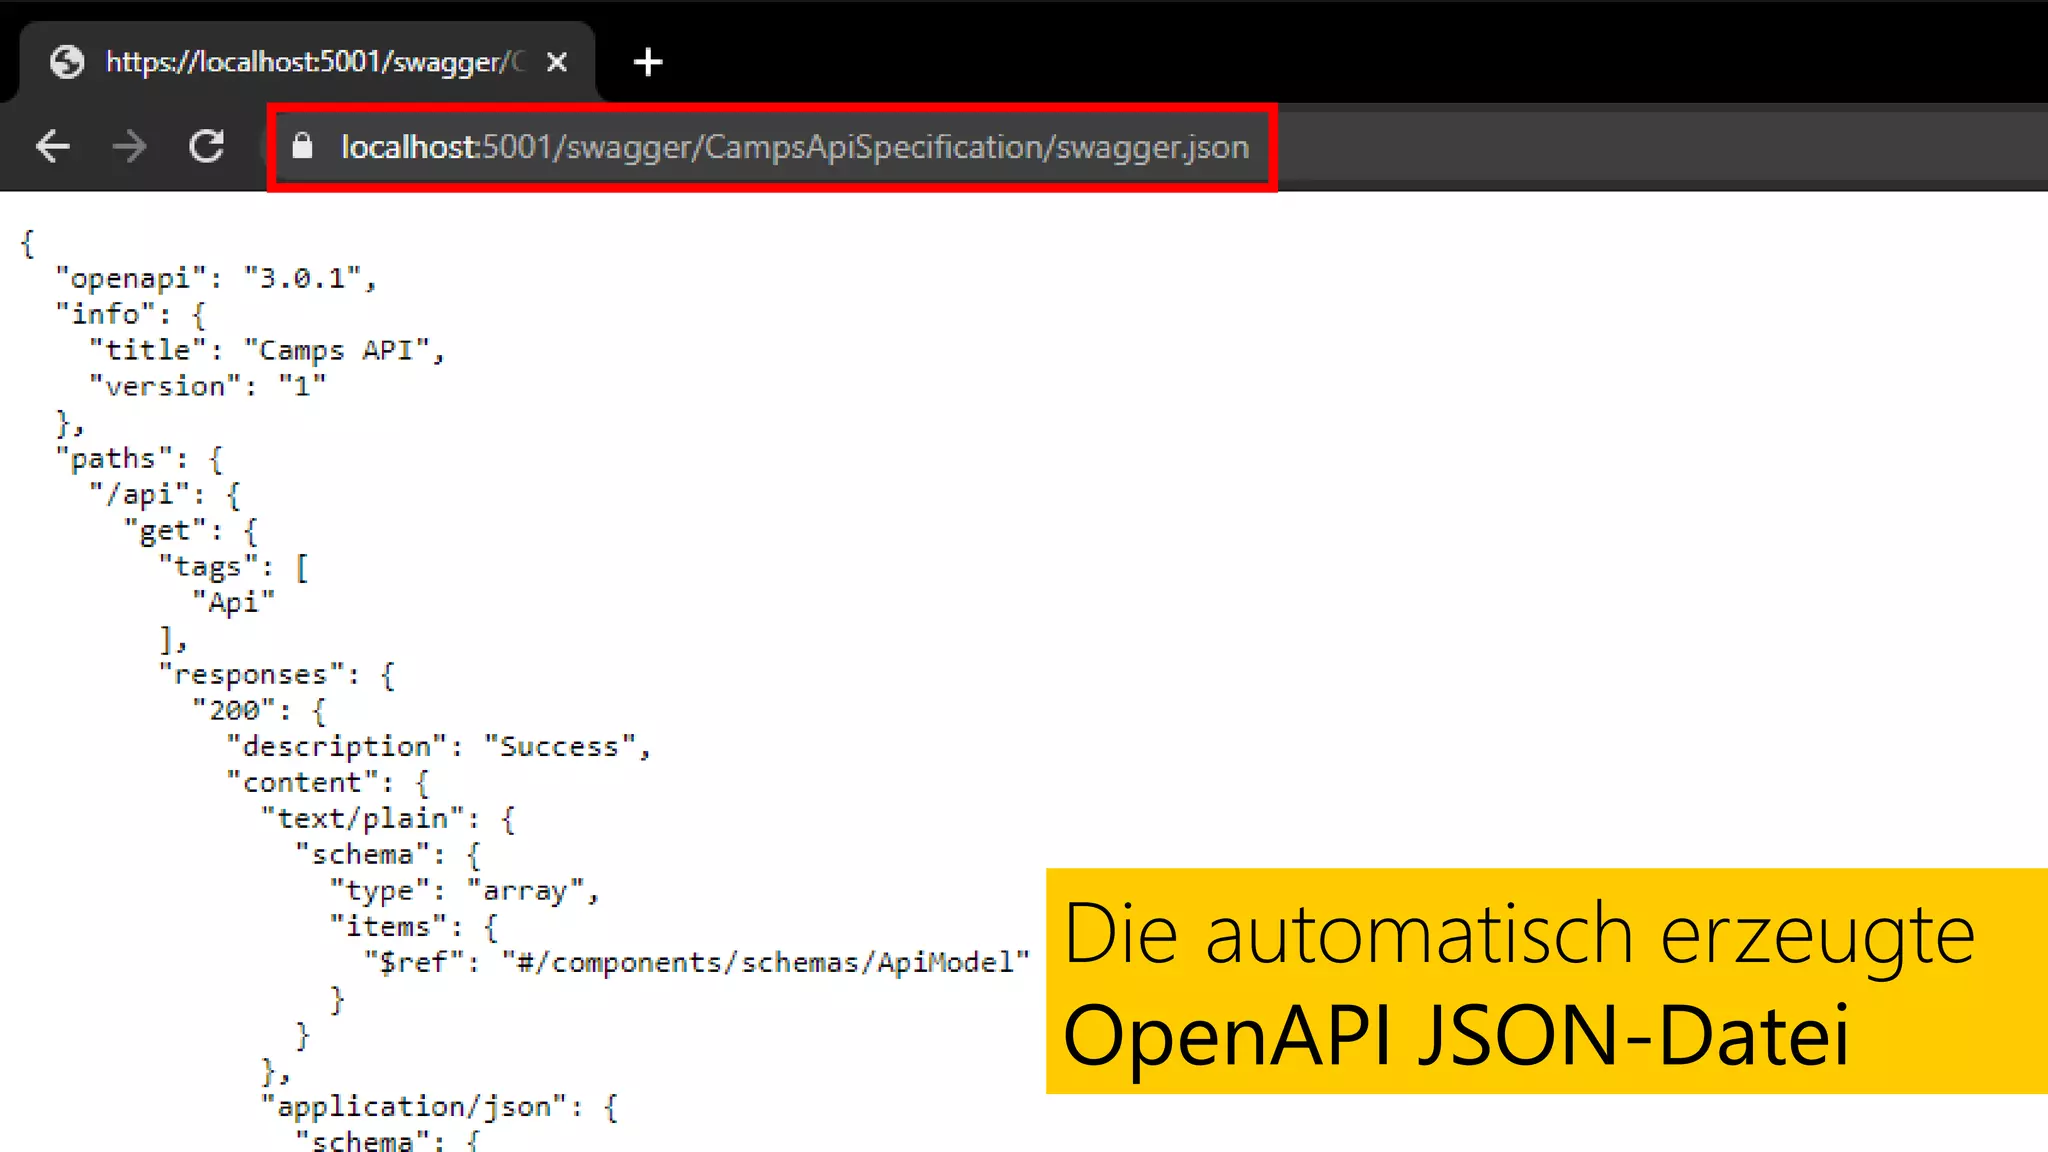This screenshot has height=1152, width=2048.
Task: Click the "title": "Camps API" line
Action: pyautogui.click(x=267, y=350)
